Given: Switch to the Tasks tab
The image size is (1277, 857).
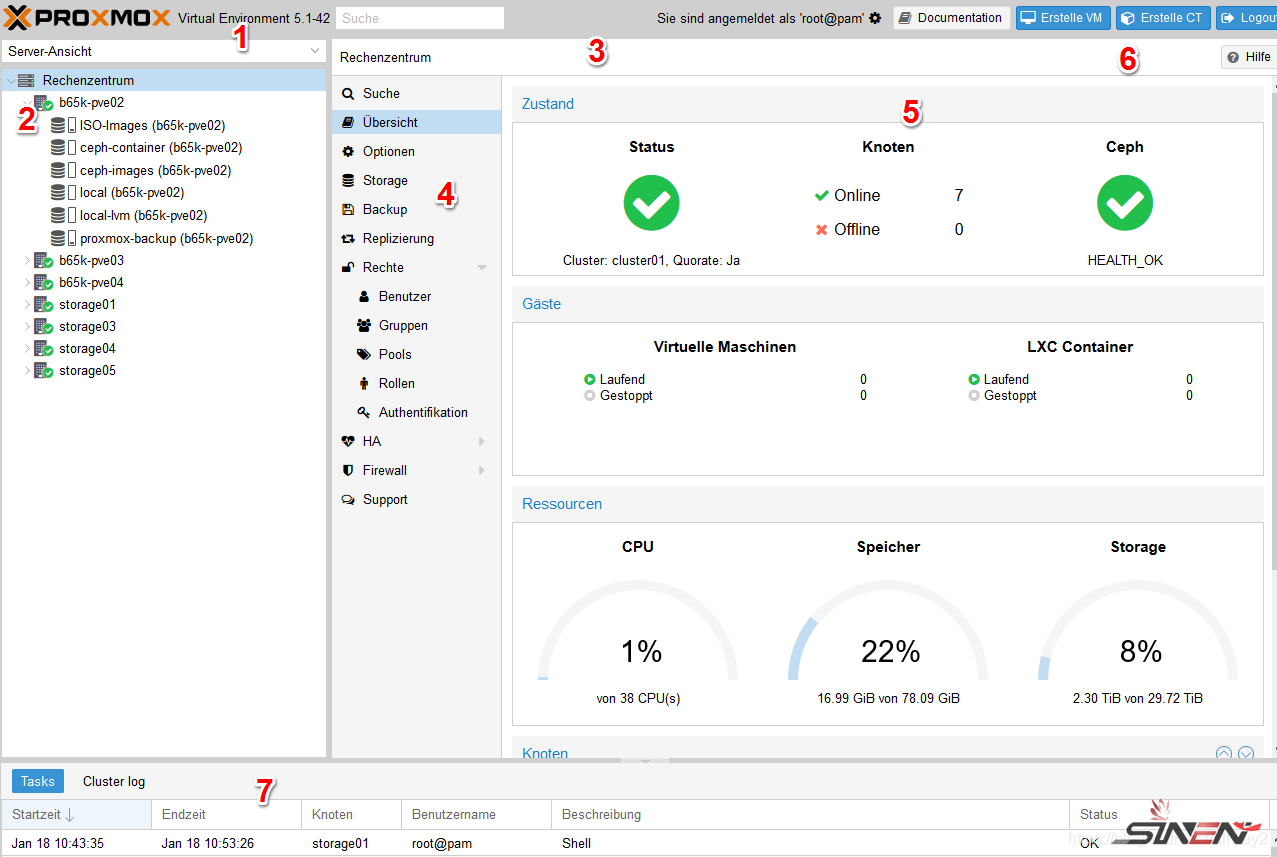Looking at the screenshot, I should (38, 781).
